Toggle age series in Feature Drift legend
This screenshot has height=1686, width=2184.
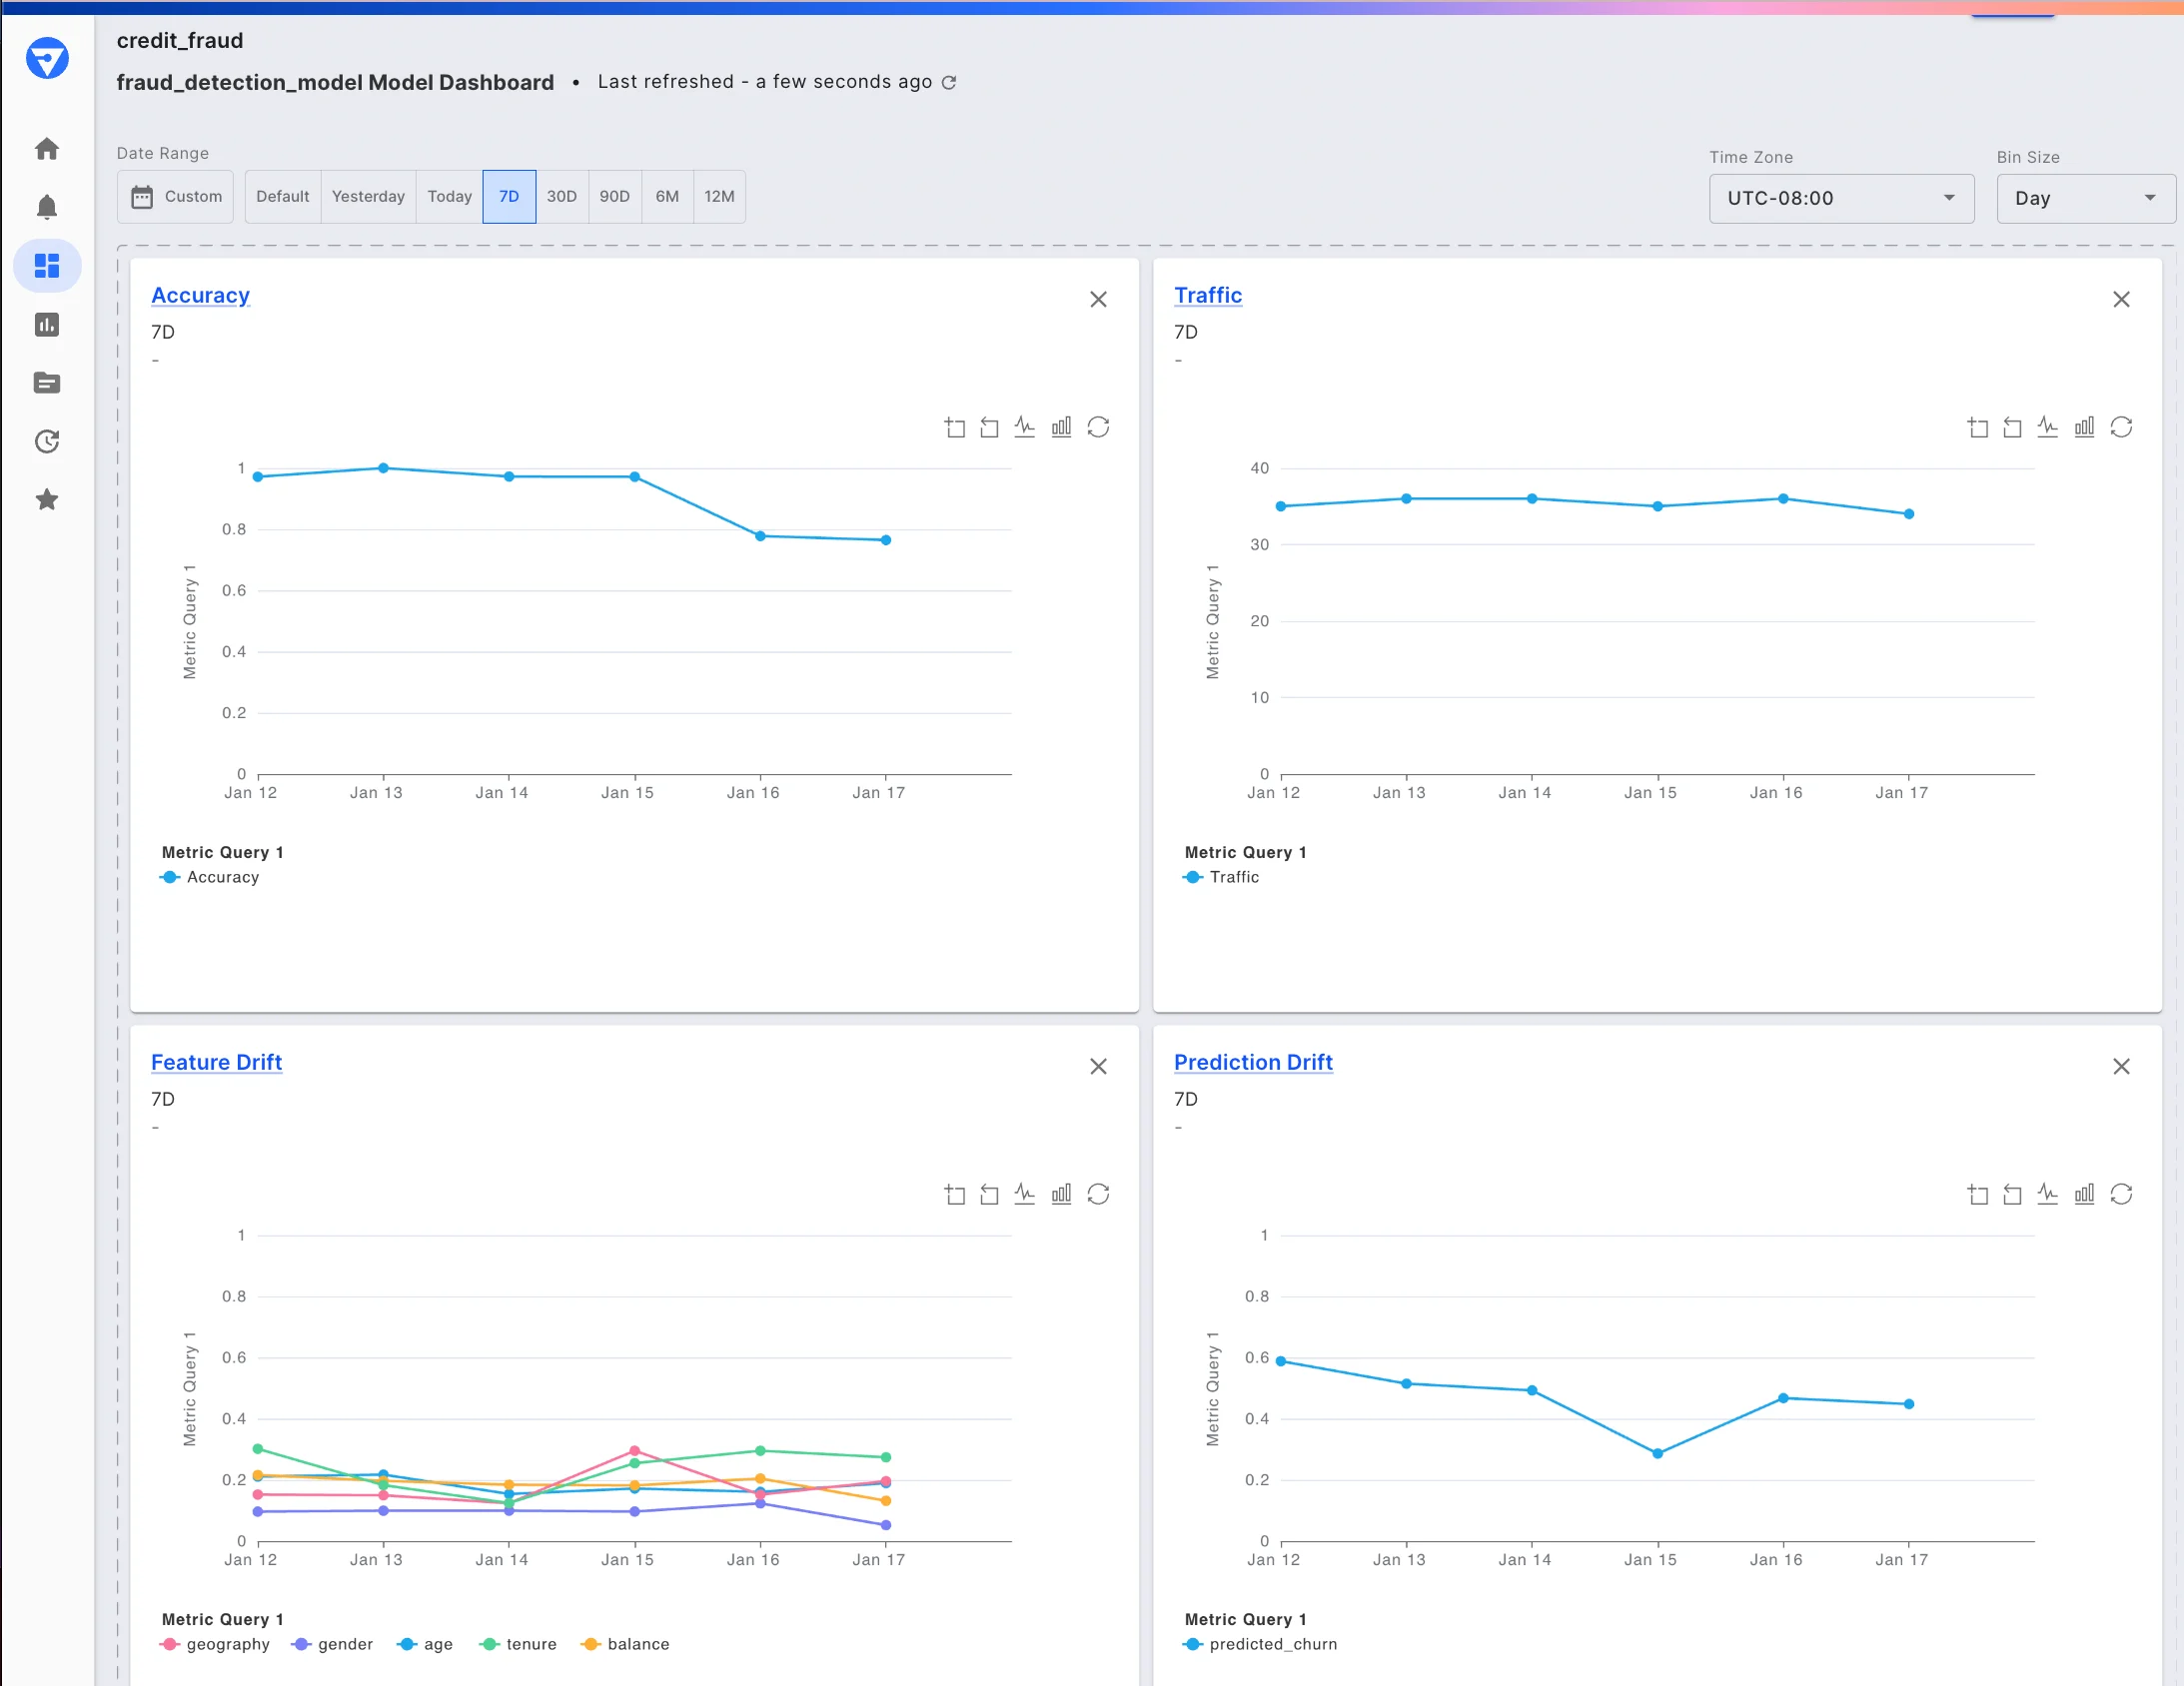(426, 1644)
